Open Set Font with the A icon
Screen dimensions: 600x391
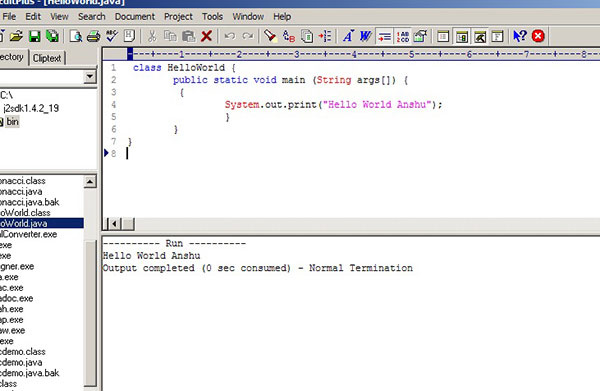tap(348, 36)
